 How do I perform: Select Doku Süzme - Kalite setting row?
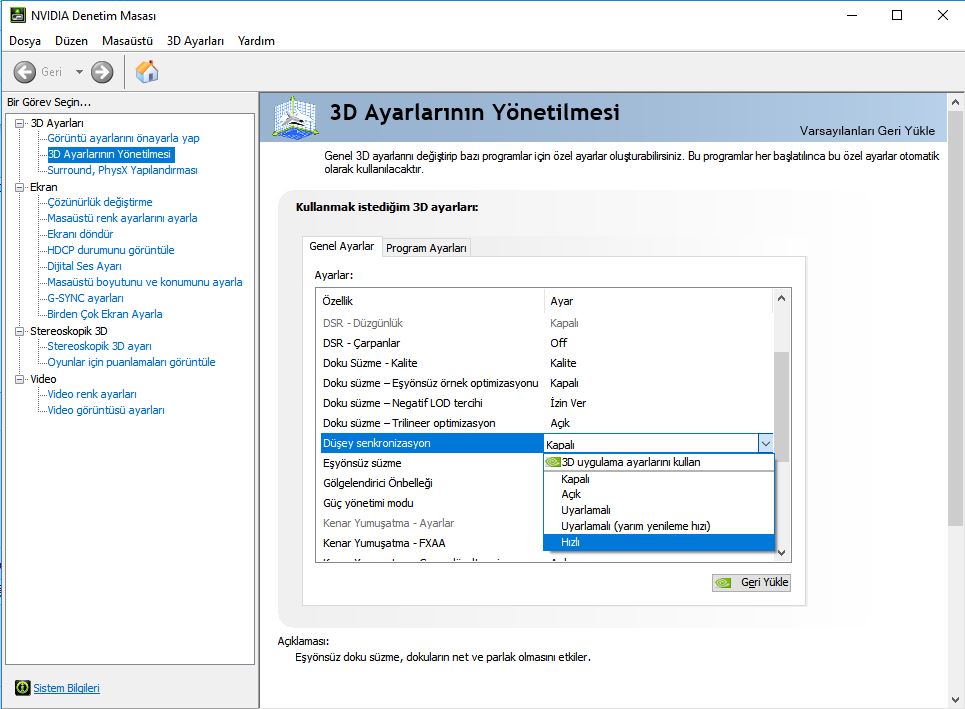(x=547, y=363)
